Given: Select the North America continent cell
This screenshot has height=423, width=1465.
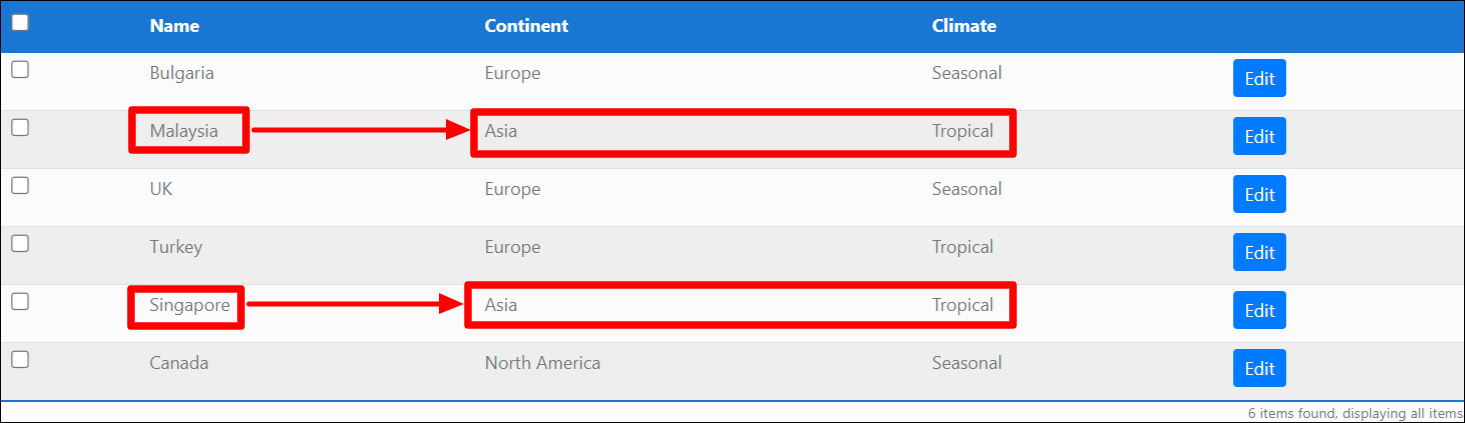Looking at the screenshot, I should click(543, 363).
